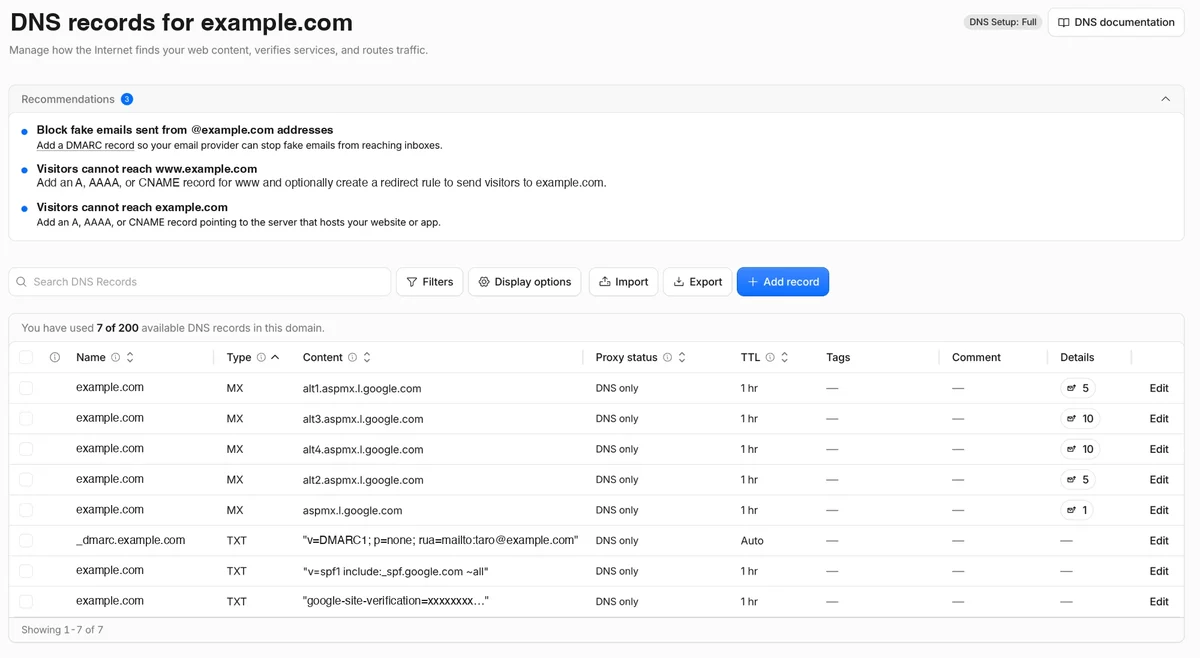Select the checkbox for alt1.aspmx.l.google.com row
Screen dimensions: 1200x658
click(26, 388)
